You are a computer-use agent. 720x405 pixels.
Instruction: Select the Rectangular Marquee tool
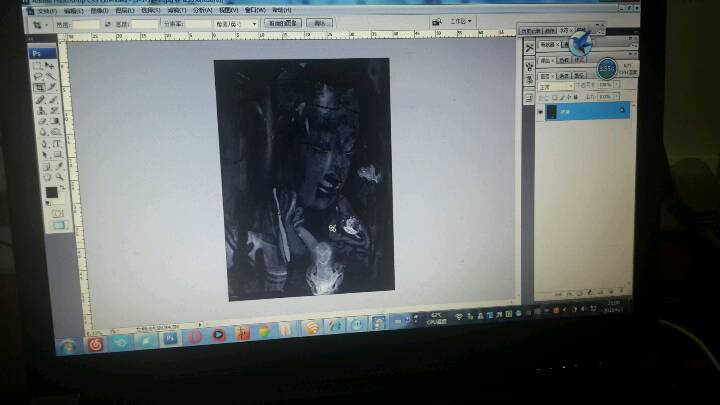(37, 66)
